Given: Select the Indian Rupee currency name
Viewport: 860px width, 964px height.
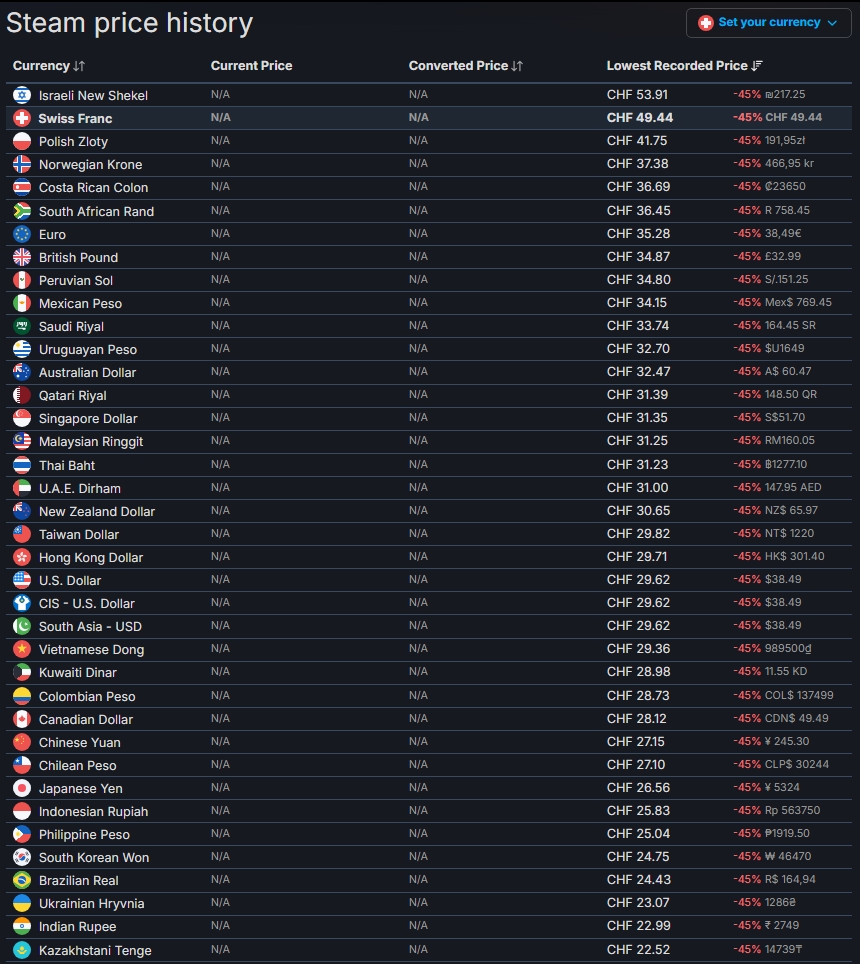Looking at the screenshot, I should point(77,927).
